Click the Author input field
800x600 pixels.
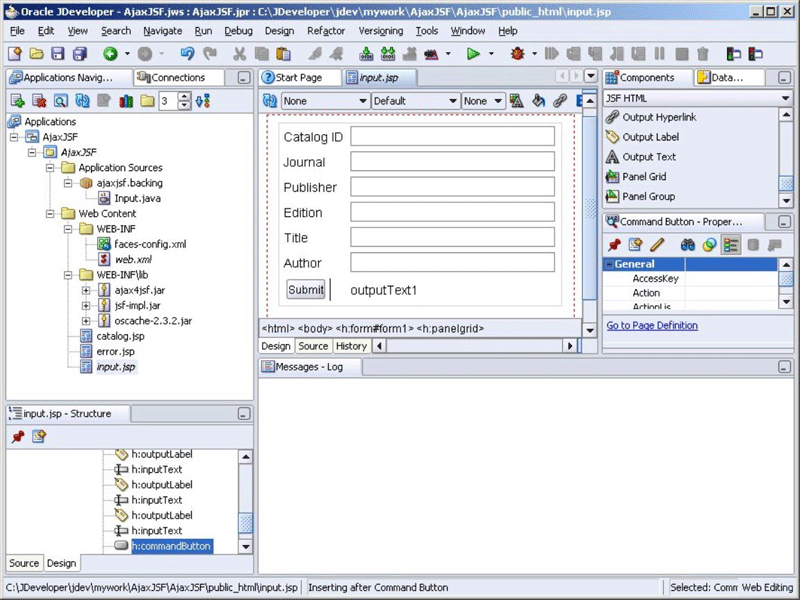click(x=453, y=262)
